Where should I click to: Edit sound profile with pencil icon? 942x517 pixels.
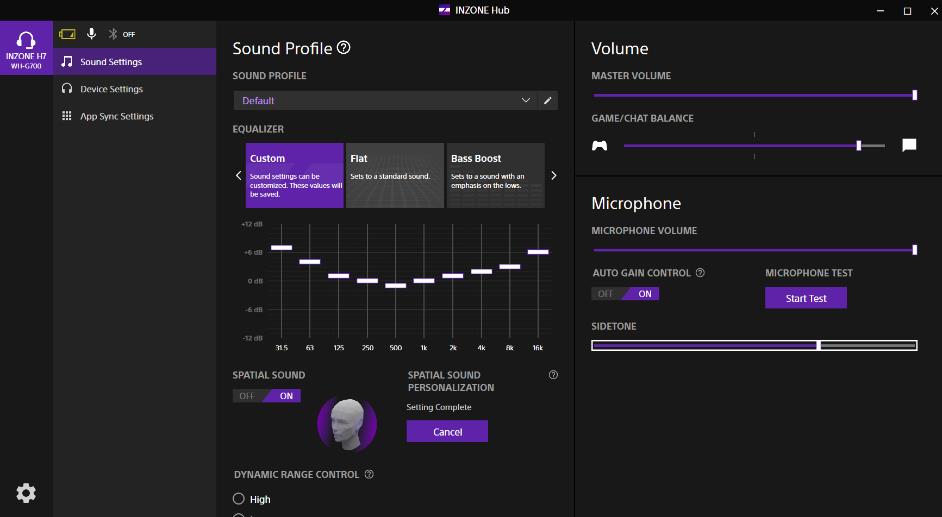(x=547, y=100)
